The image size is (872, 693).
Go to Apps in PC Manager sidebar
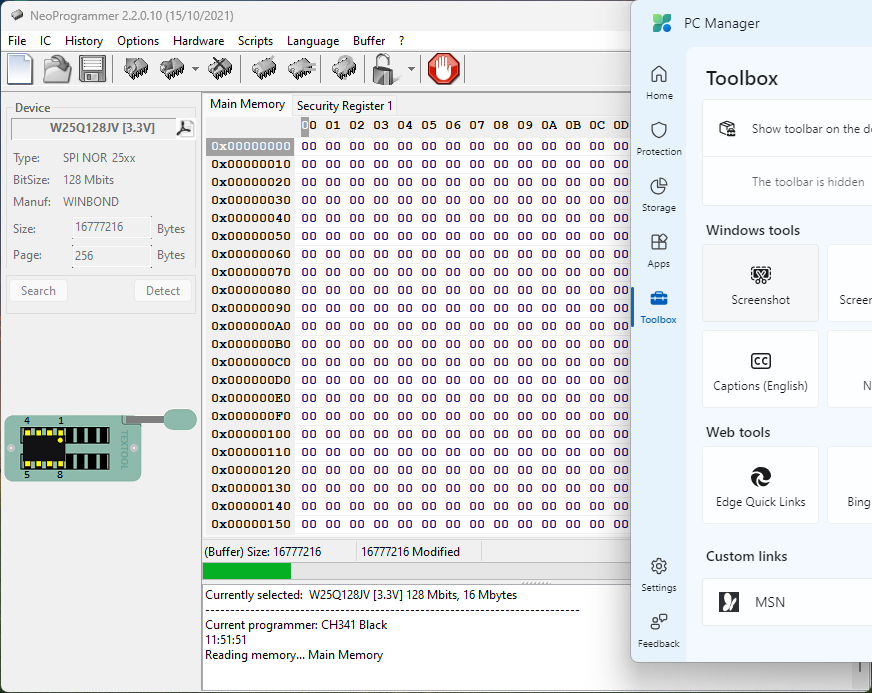[x=659, y=250]
